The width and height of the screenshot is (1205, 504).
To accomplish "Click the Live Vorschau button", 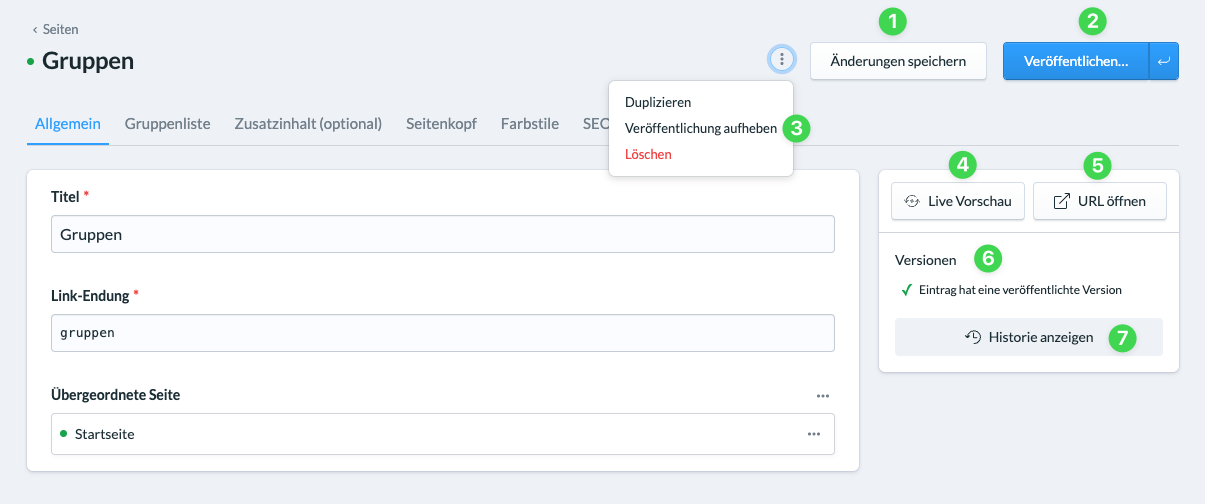I will pyautogui.click(x=957, y=201).
